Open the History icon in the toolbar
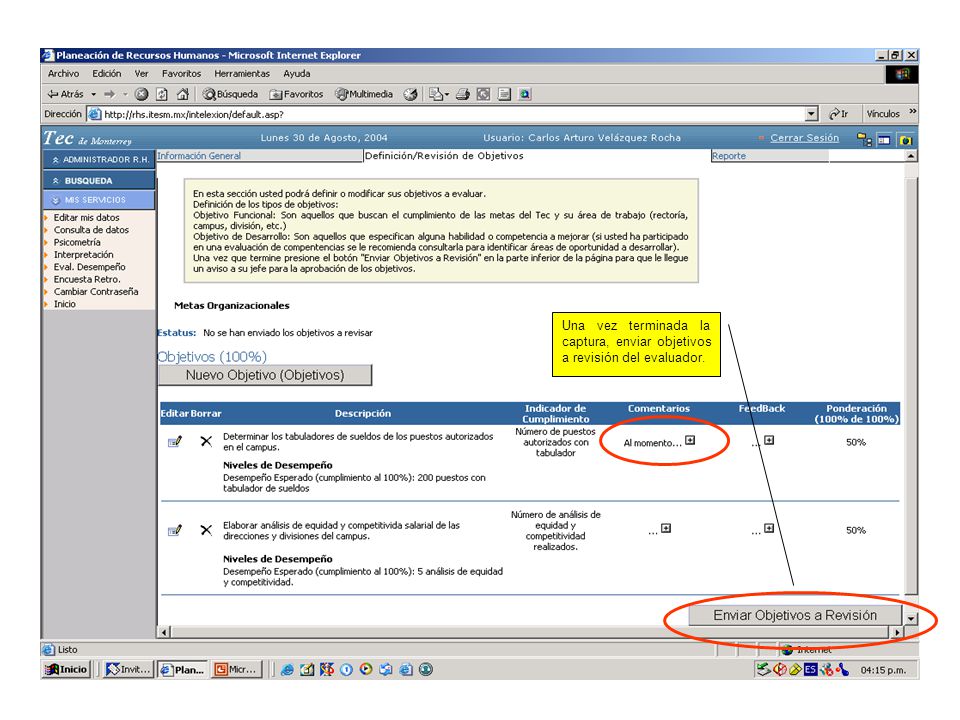The image size is (960, 720). click(x=411, y=94)
